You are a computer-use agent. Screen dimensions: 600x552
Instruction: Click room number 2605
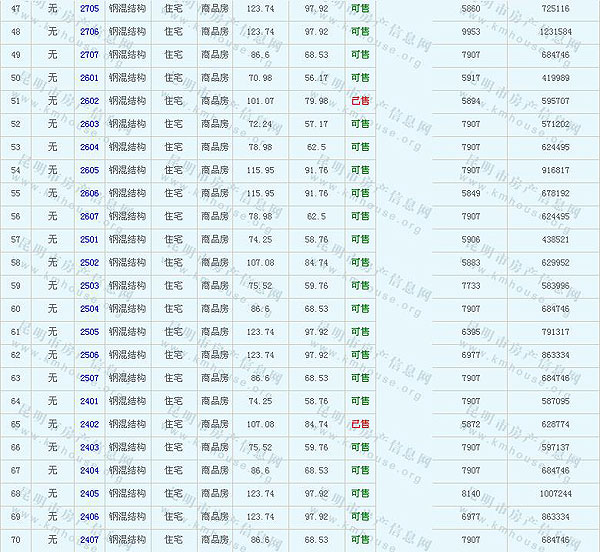[89, 170]
